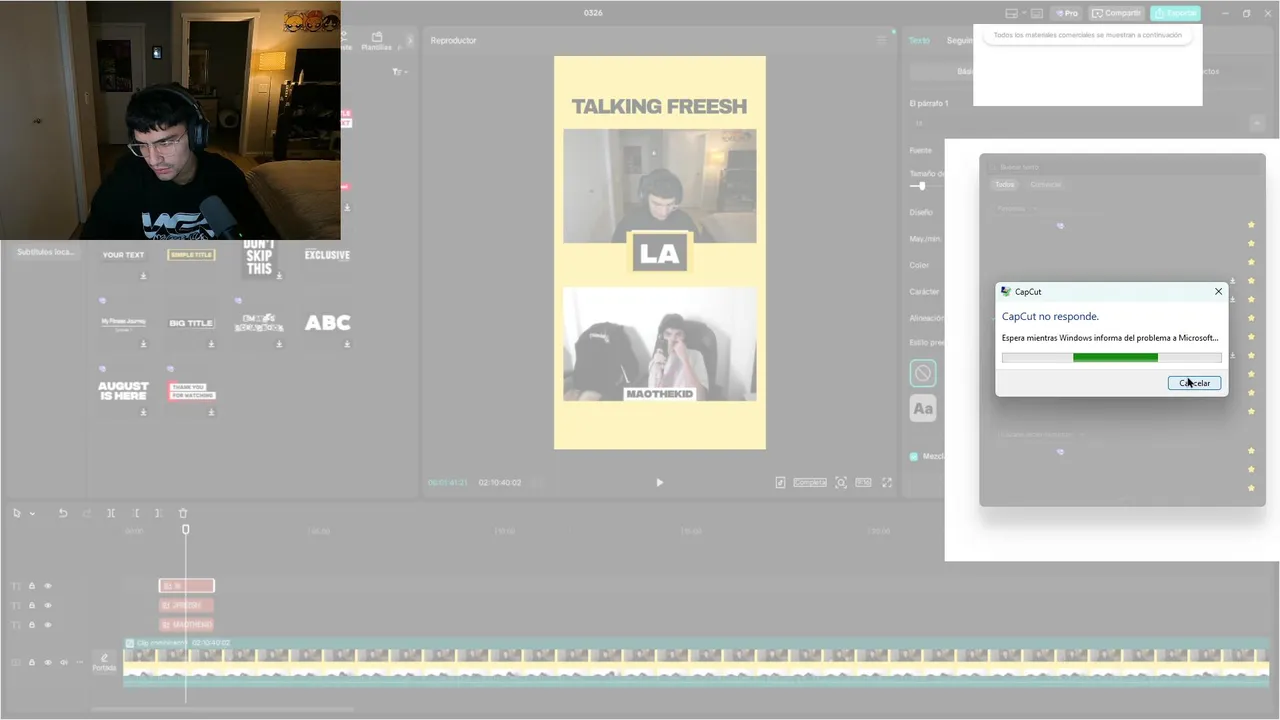Select the SIMPLE TITLE text template
Screen dimensions: 1280x720
[x=191, y=255]
